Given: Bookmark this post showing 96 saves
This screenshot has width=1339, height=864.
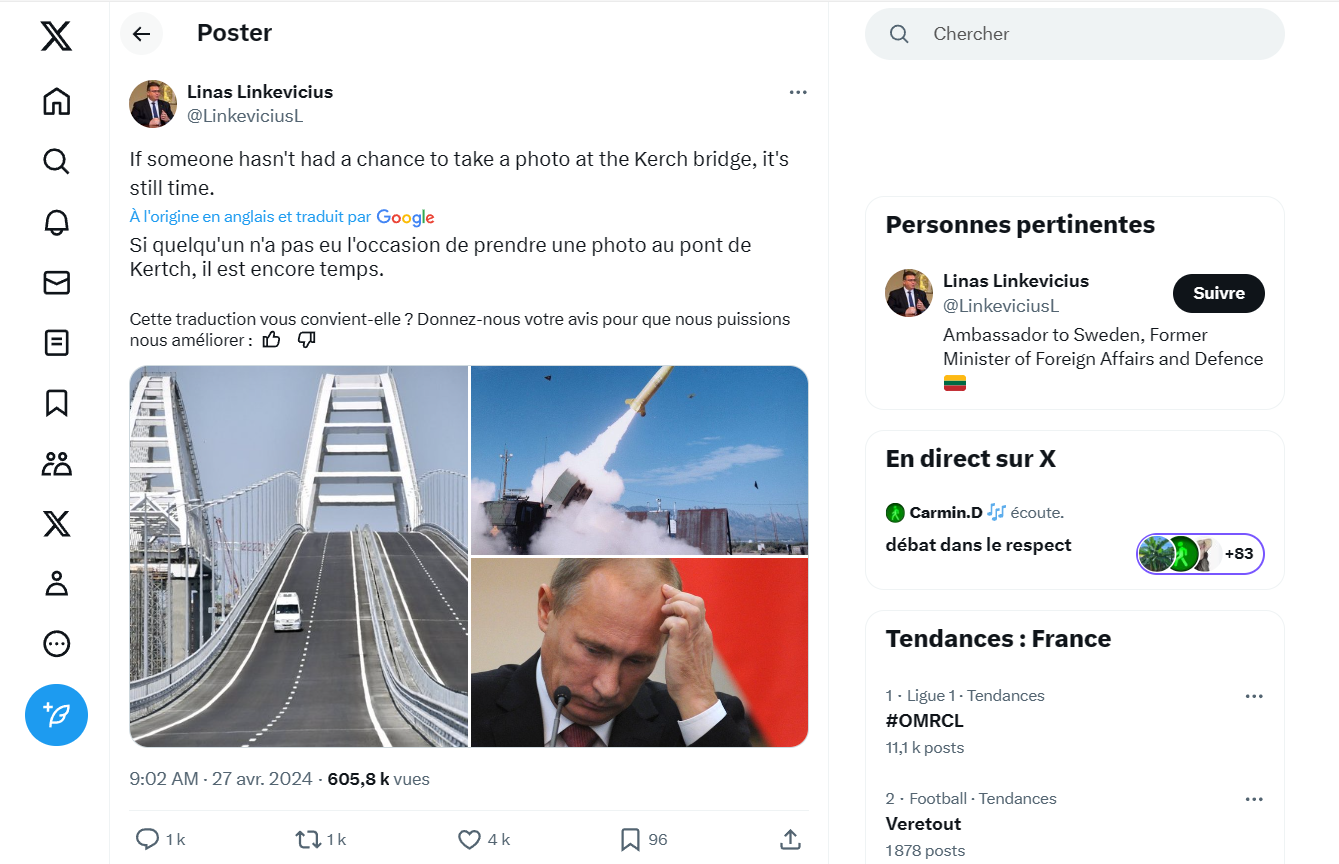Looking at the screenshot, I should (630, 839).
